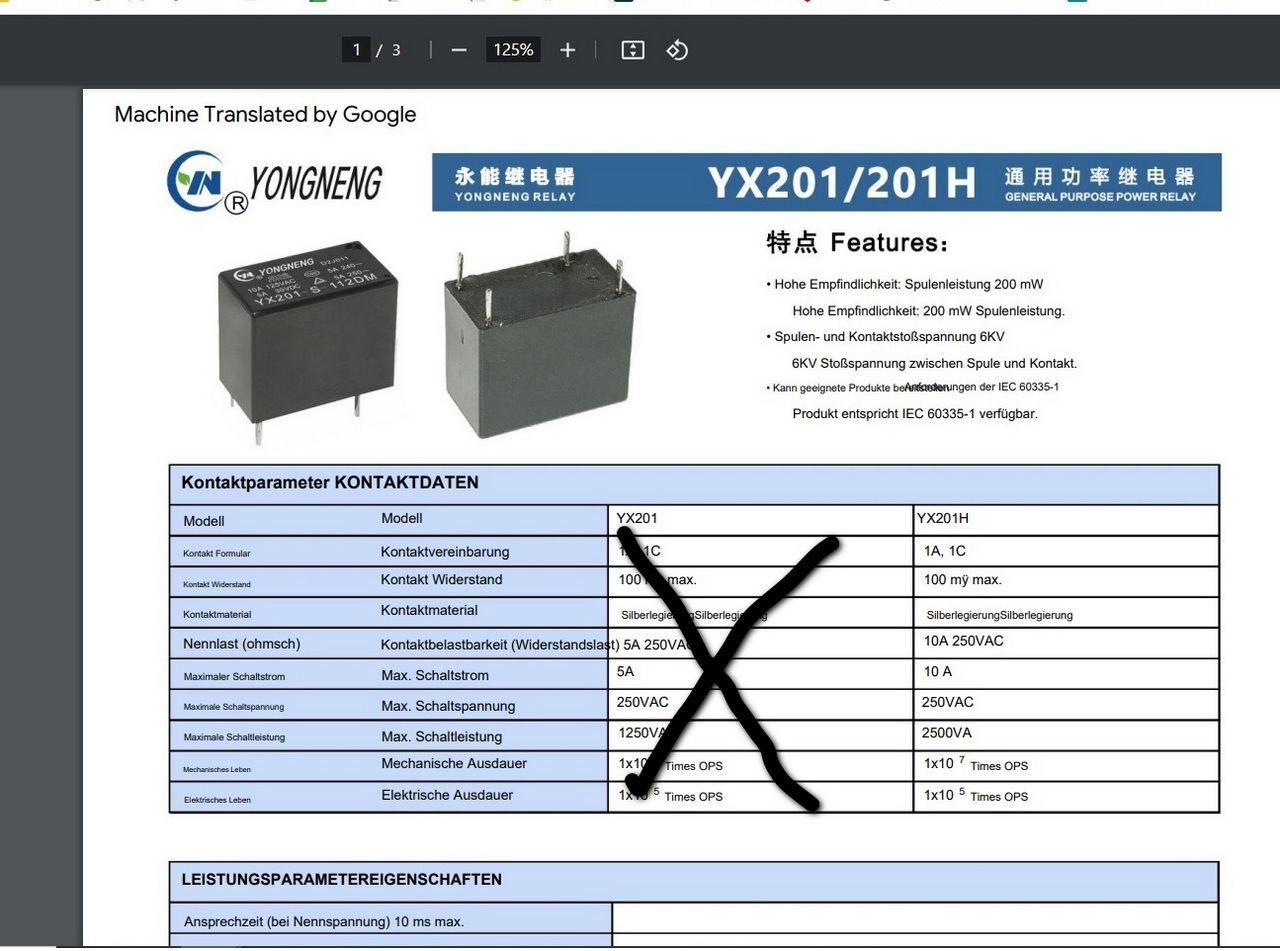The width and height of the screenshot is (1280, 951).
Task: Click "250VAC" in the YX201H column
Action: tap(947, 702)
